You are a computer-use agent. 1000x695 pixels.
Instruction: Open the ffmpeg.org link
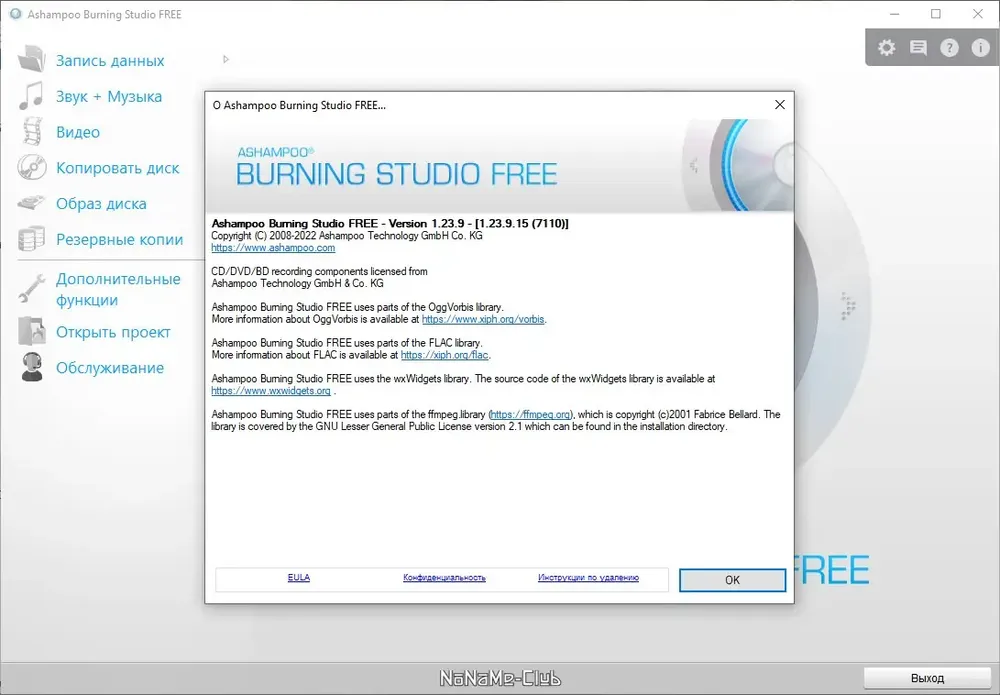[x=531, y=414]
